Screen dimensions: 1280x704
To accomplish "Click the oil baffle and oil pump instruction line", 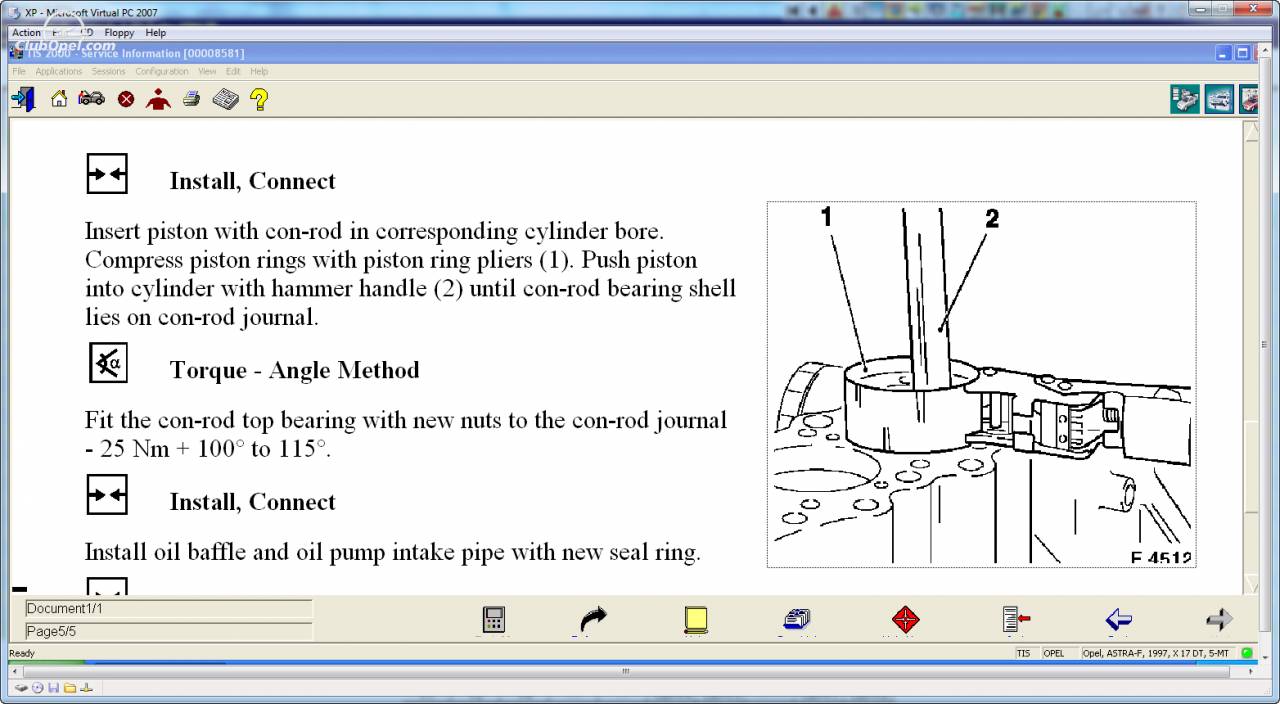I will coord(392,552).
